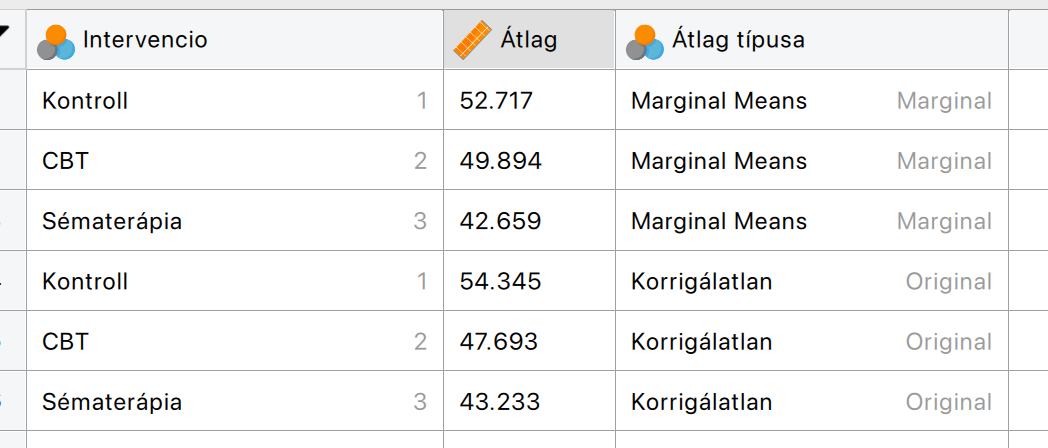Click the nominal icon beside Intervencio header

point(56,41)
